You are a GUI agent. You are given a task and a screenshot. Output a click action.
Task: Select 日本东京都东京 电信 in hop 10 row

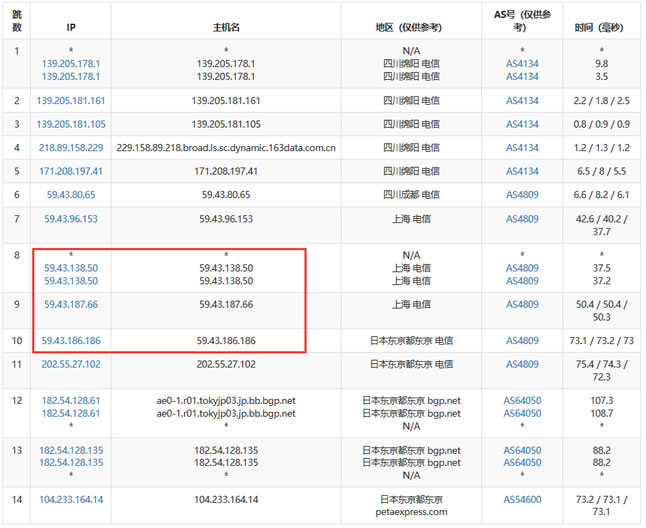(411, 341)
